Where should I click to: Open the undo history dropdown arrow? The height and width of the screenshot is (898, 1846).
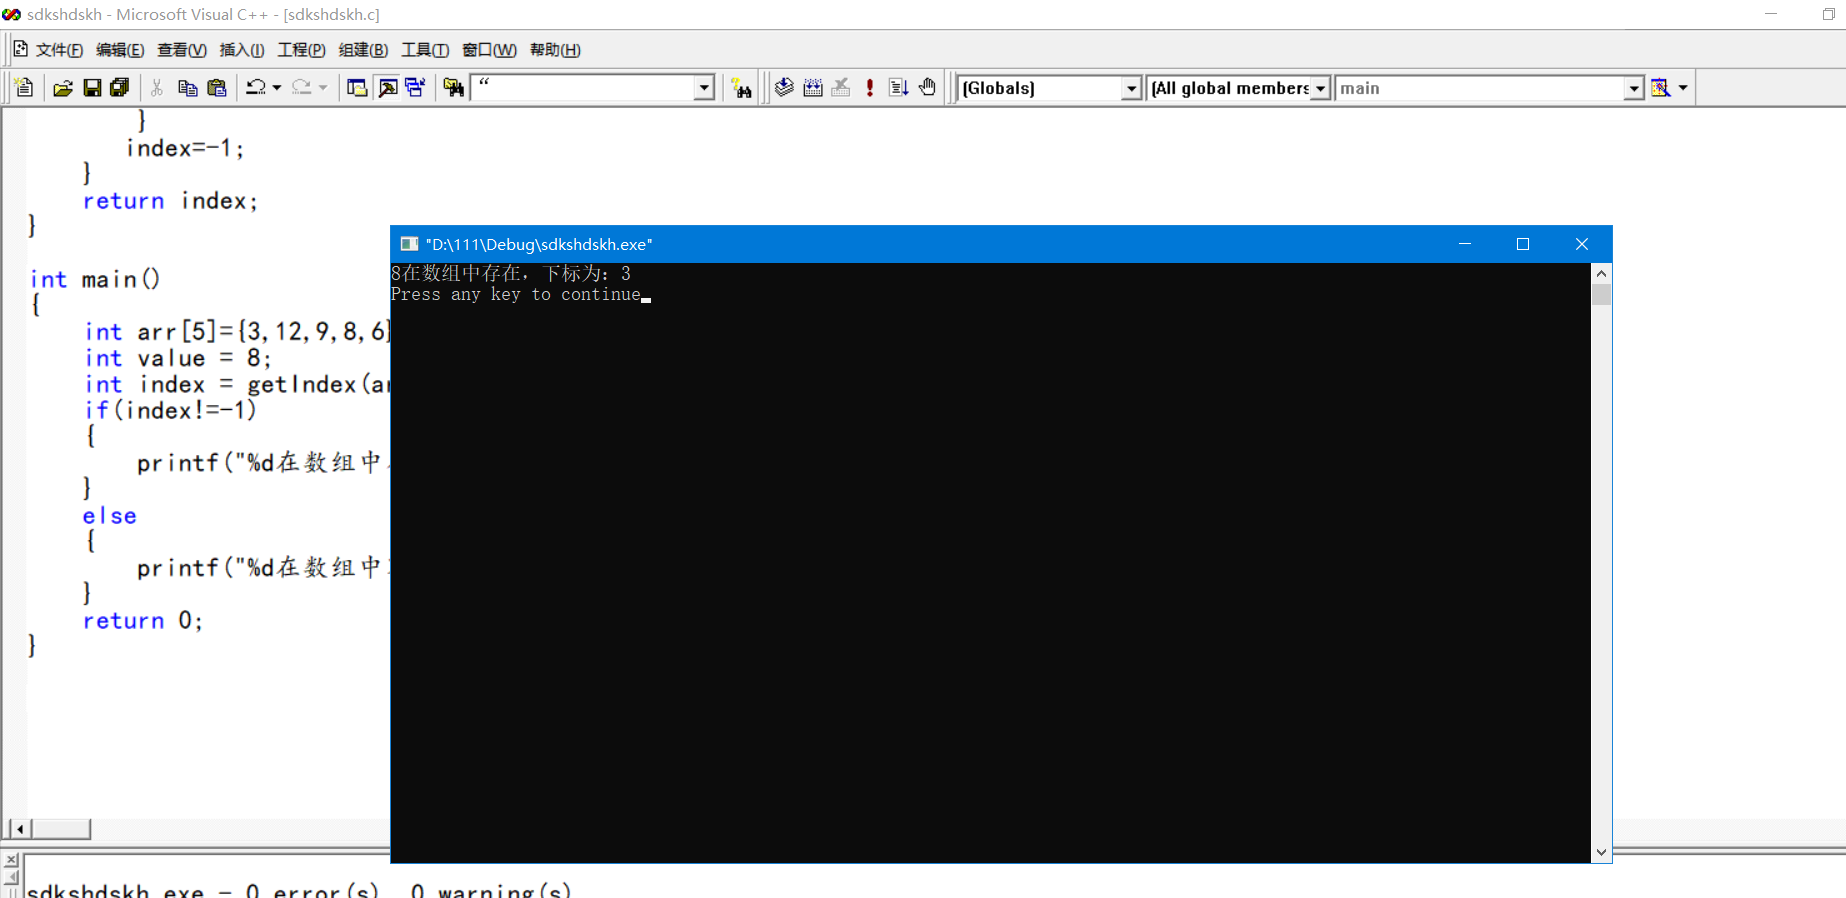277,88
